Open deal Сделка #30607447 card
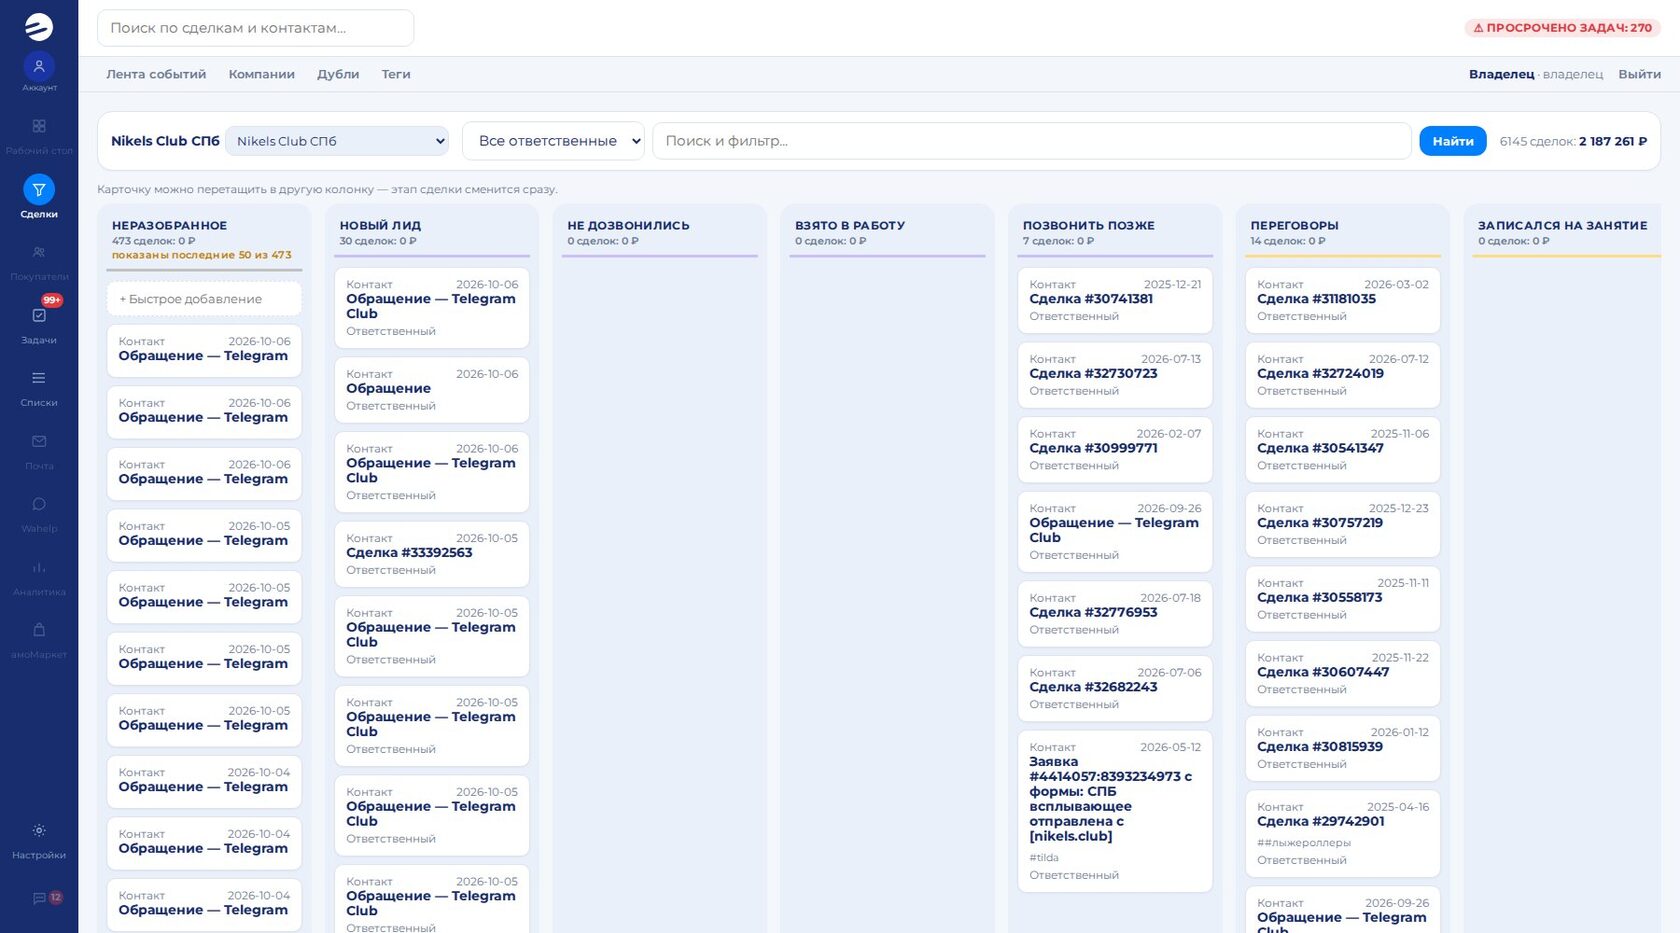The width and height of the screenshot is (1680, 933). click(x=1343, y=674)
